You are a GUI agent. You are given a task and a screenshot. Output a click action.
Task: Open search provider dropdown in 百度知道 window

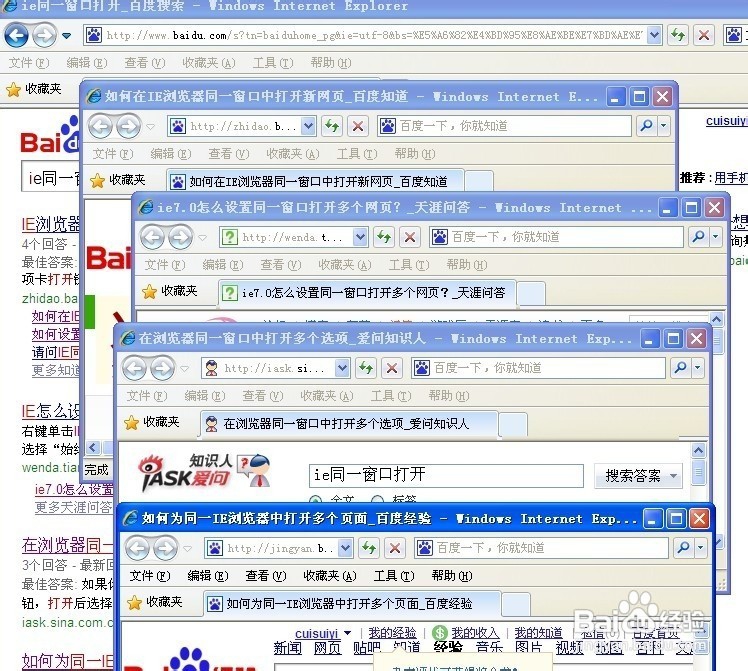coord(664,126)
